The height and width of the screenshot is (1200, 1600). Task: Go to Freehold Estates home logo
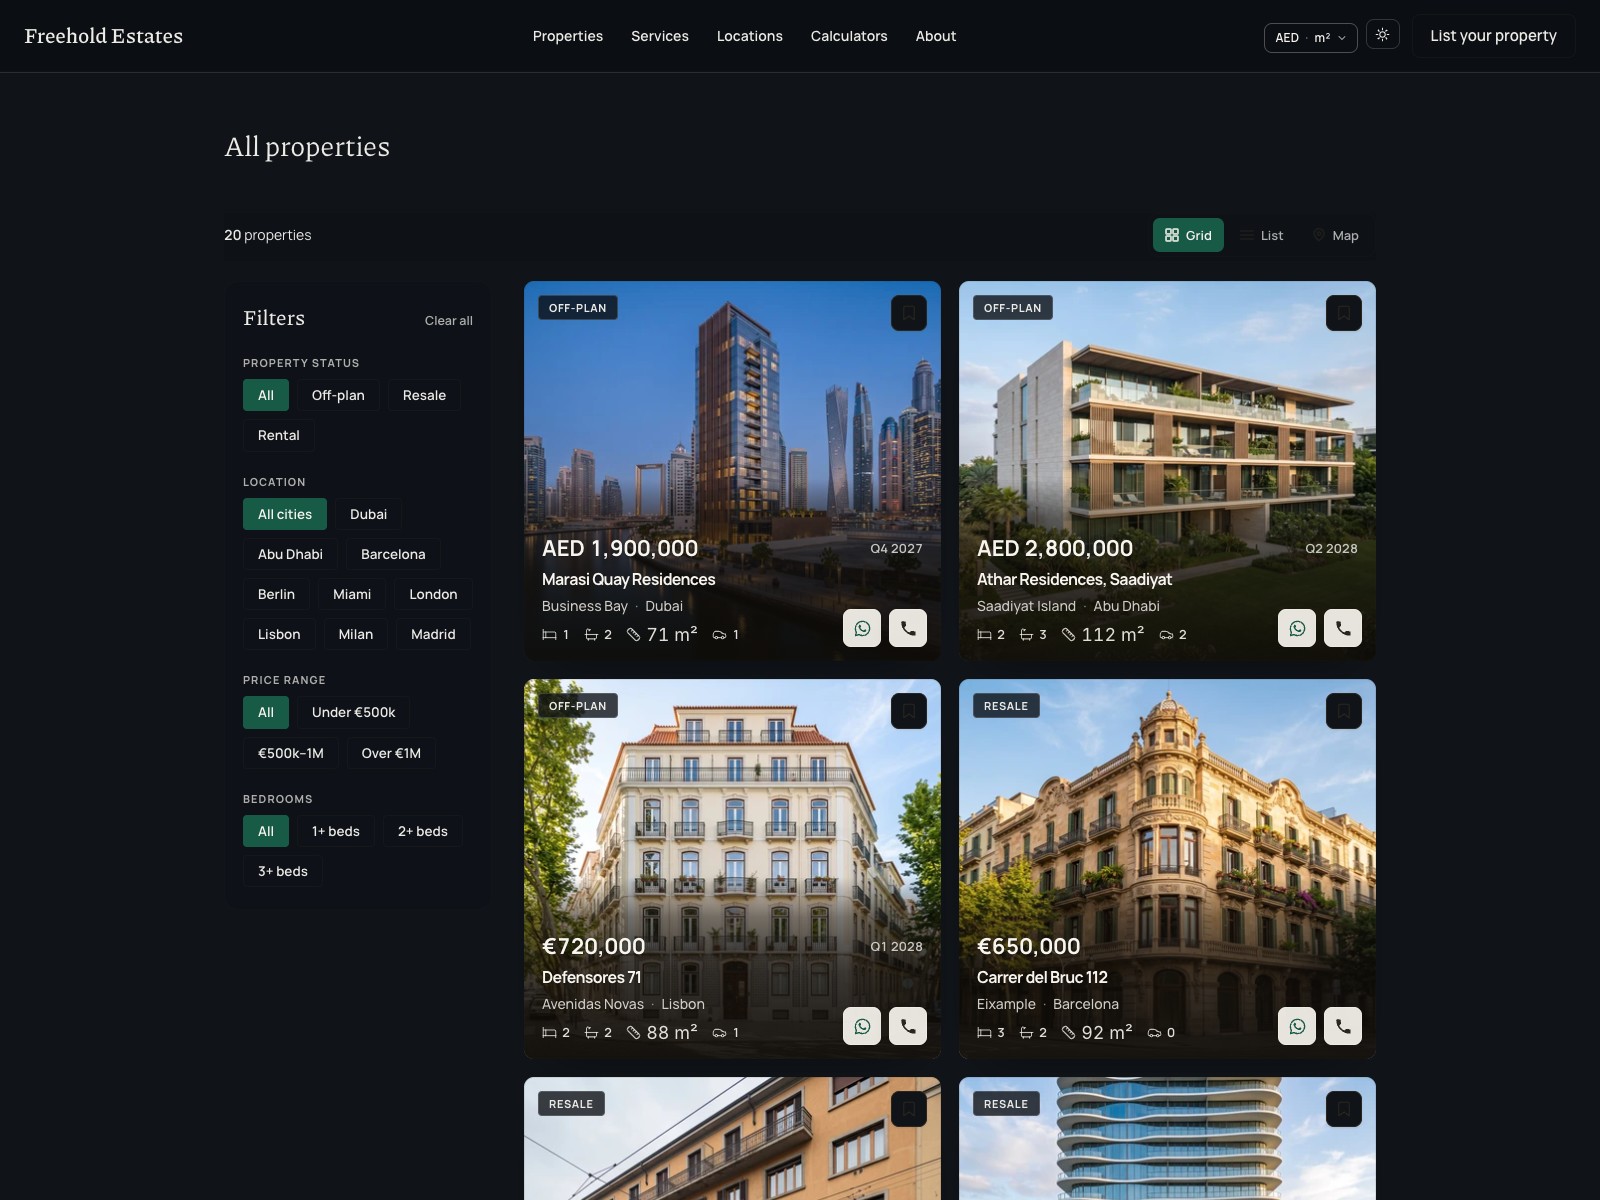pos(104,36)
